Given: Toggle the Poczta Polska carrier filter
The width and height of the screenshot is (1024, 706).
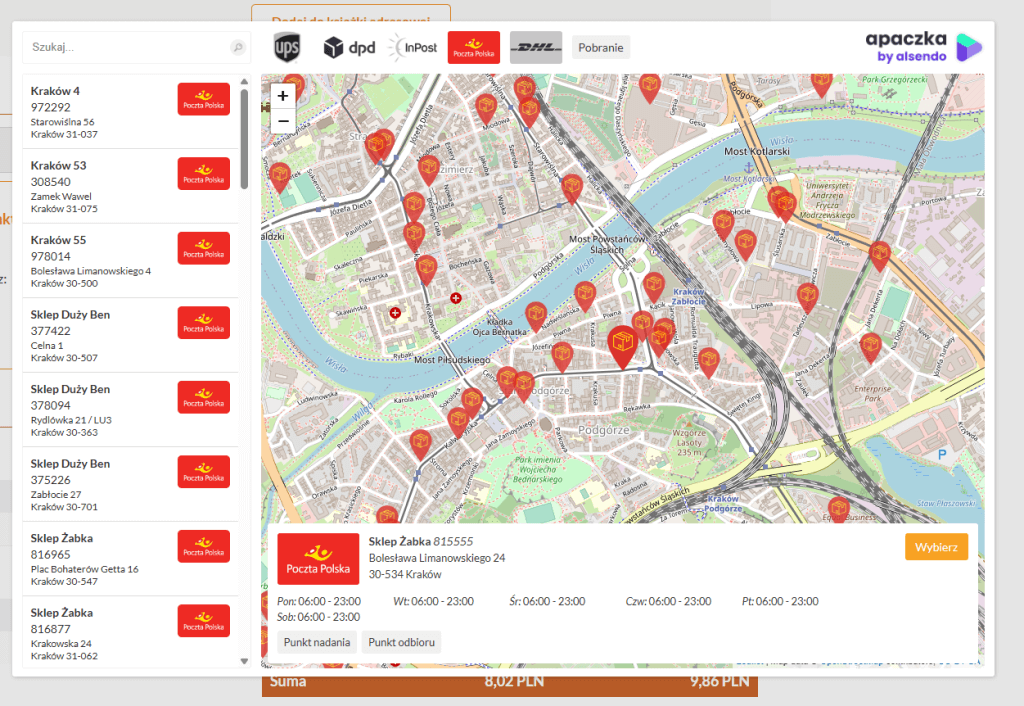Looking at the screenshot, I should [x=474, y=47].
